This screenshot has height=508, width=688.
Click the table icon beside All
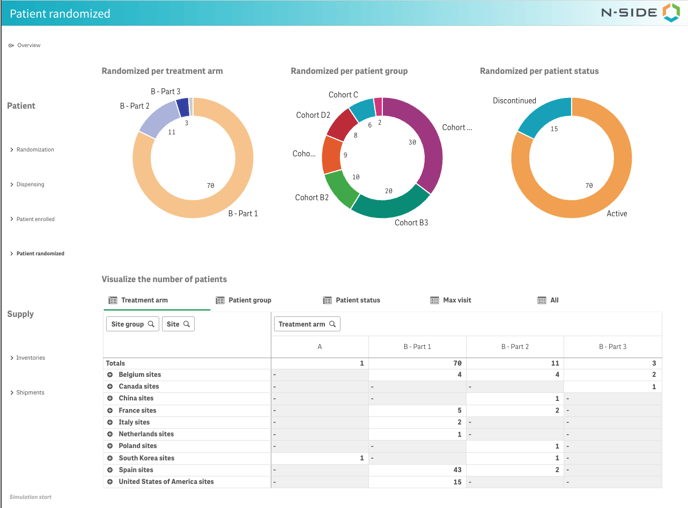tap(541, 300)
